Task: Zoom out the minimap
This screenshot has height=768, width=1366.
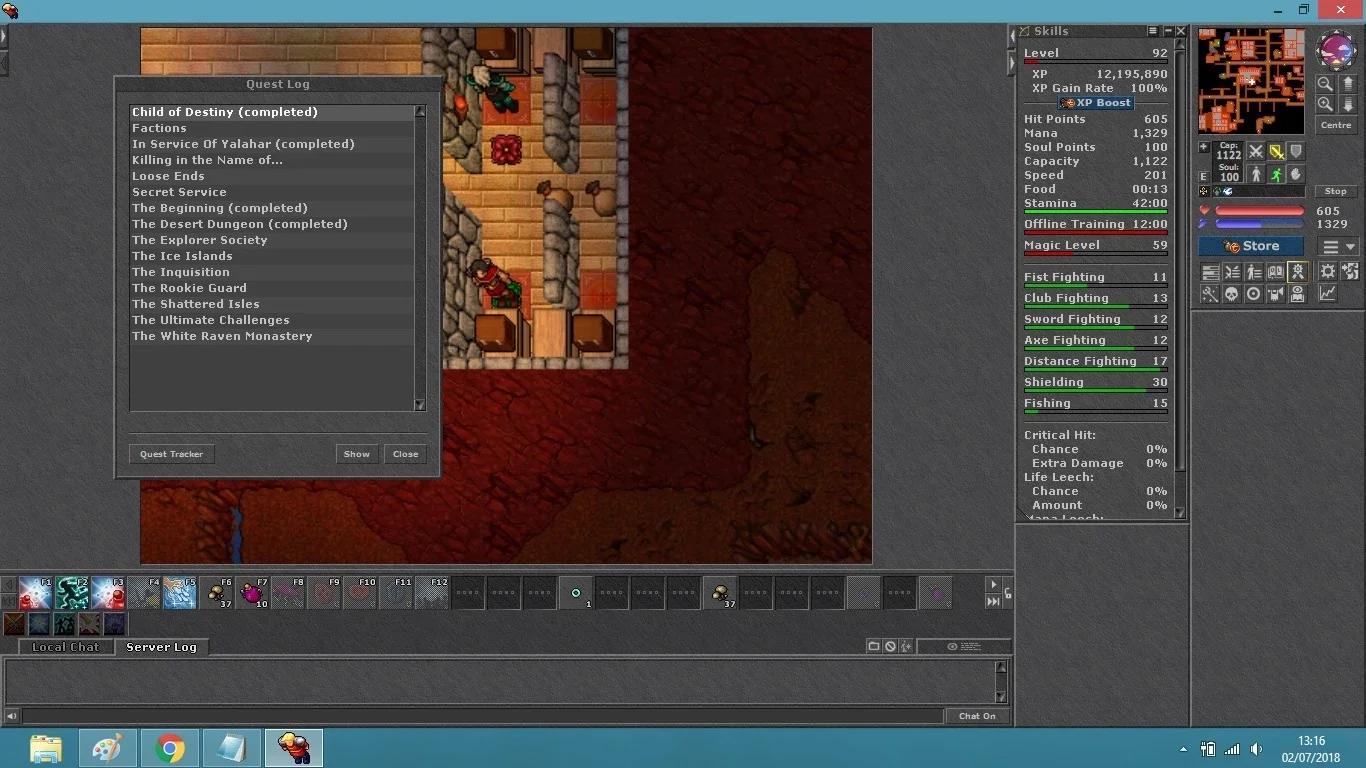Action: tap(1325, 84)
